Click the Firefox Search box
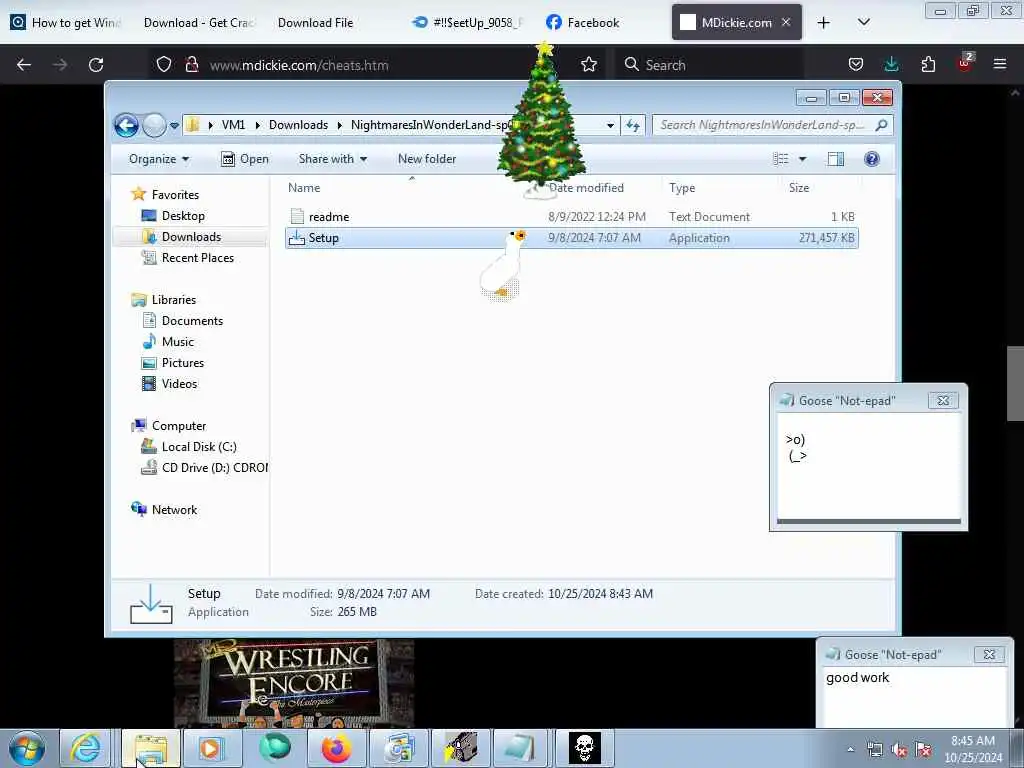The image size is (1024, 768). (709, 65)
